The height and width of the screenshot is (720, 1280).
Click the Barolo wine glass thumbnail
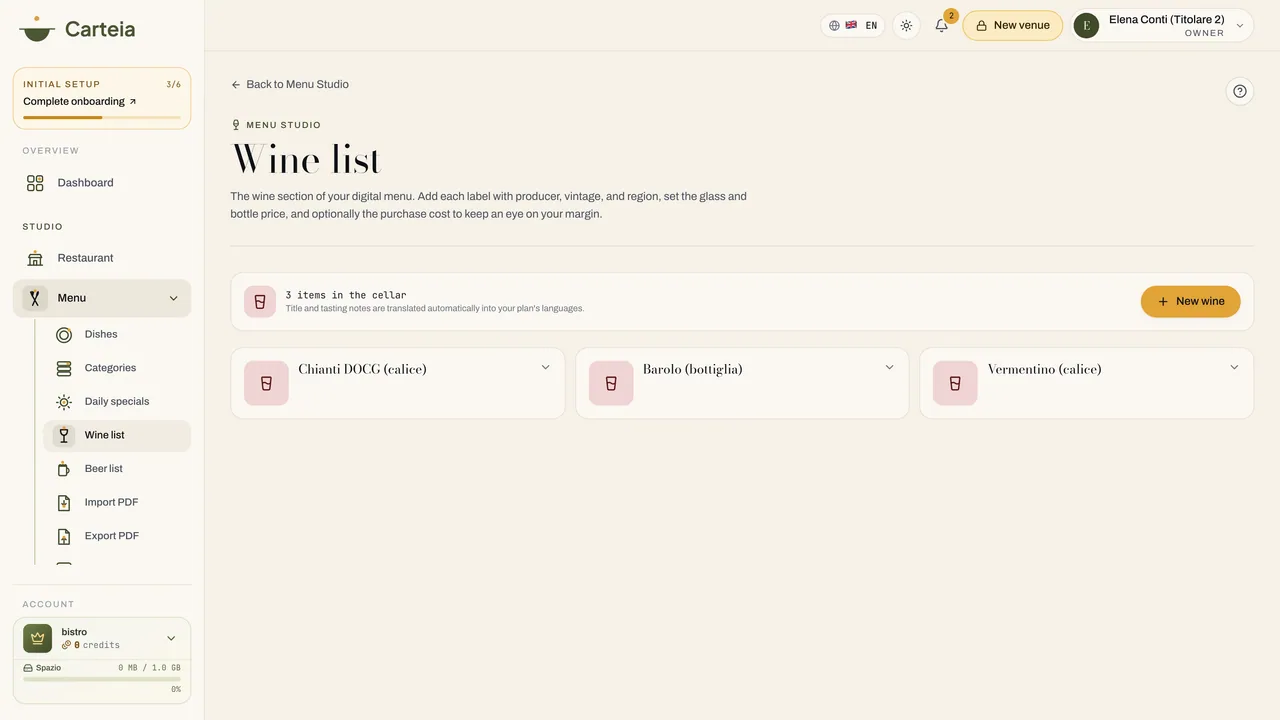(611, 383)
